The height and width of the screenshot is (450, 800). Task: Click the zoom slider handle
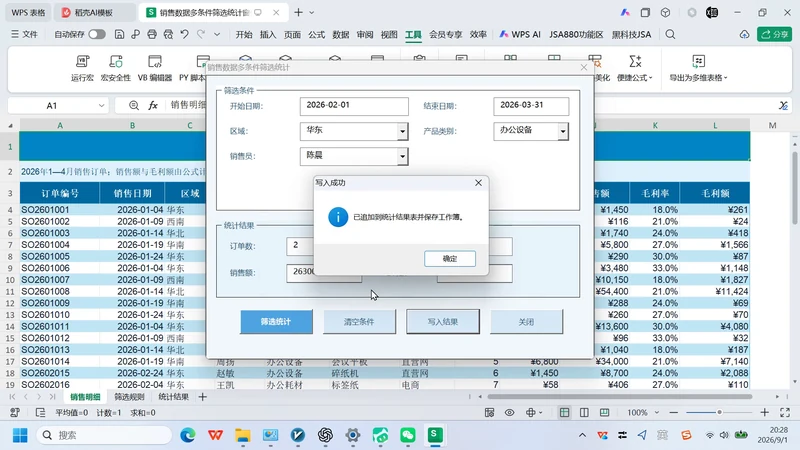click(719, 412)
